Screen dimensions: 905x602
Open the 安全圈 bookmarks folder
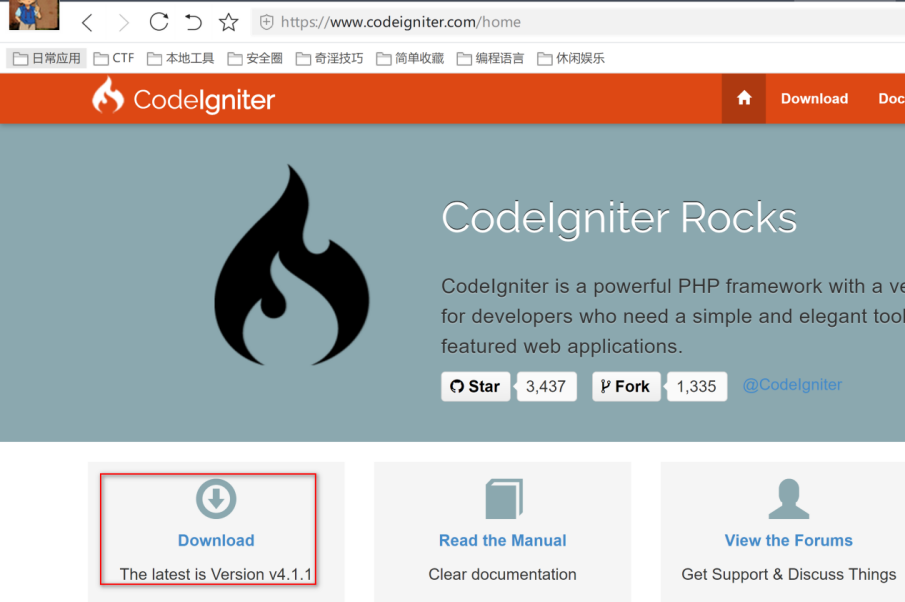(x=255, y=57)
